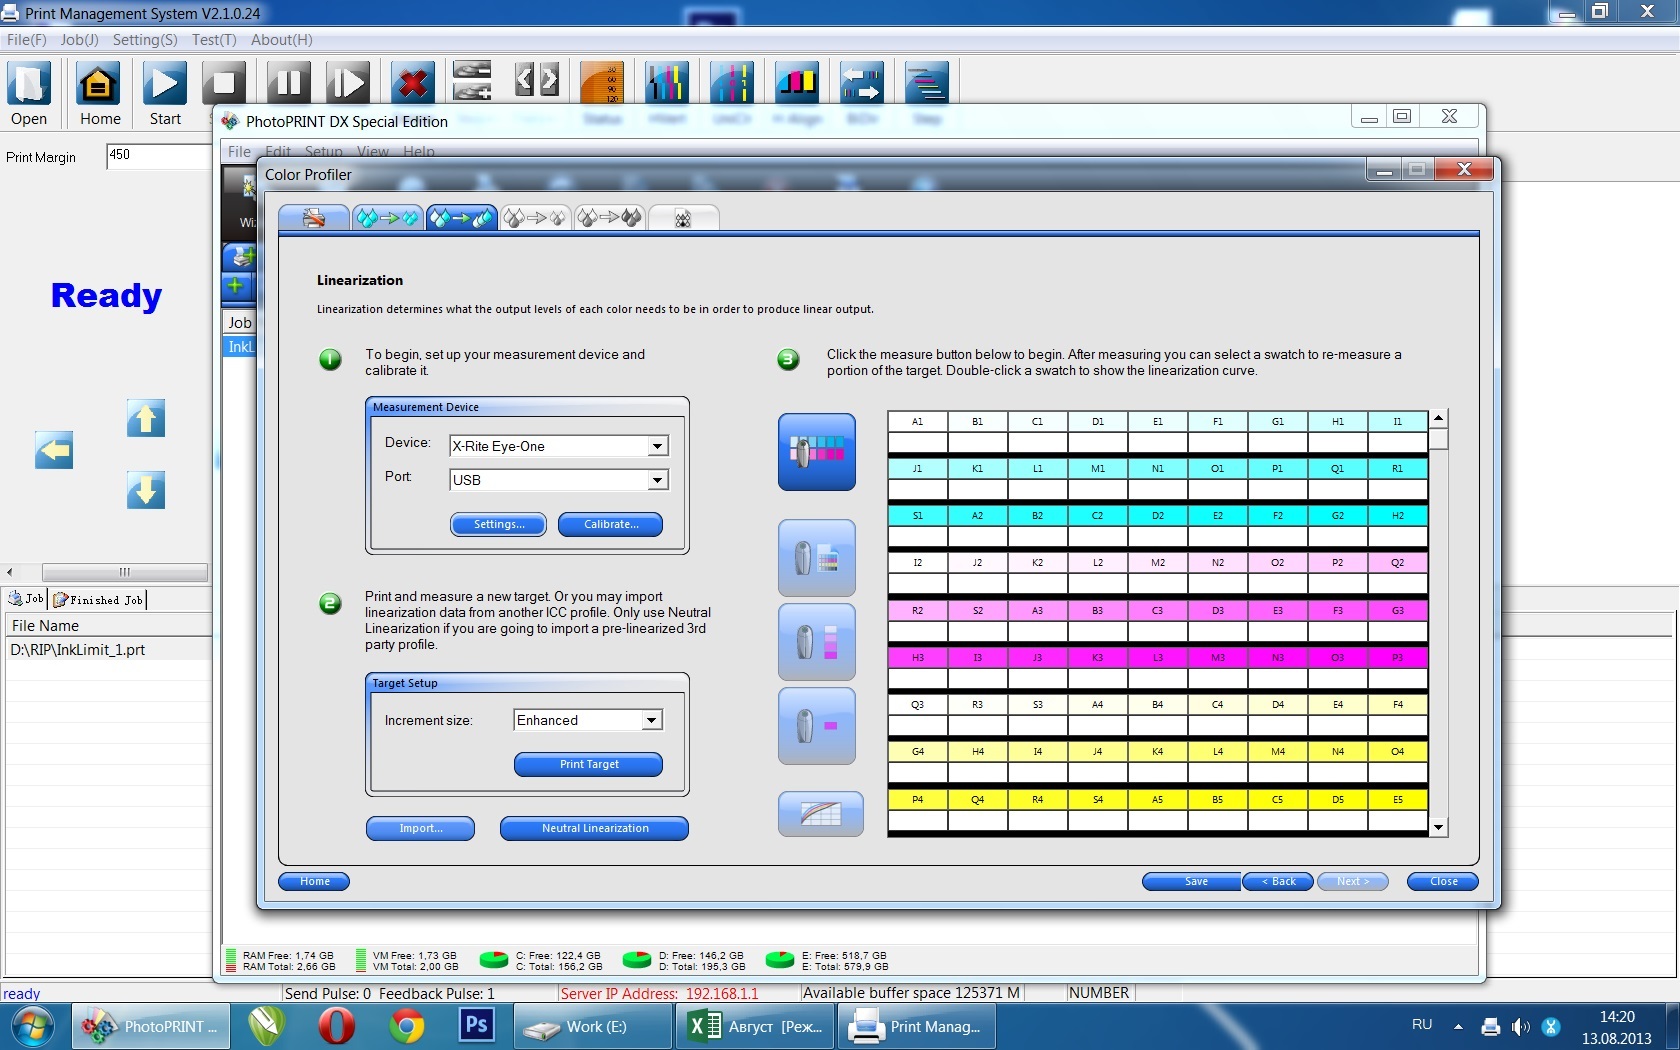1680x1050 pixels.
Task: Click the stepped colored lines toolbar icon
Action: tap(927, 83)
